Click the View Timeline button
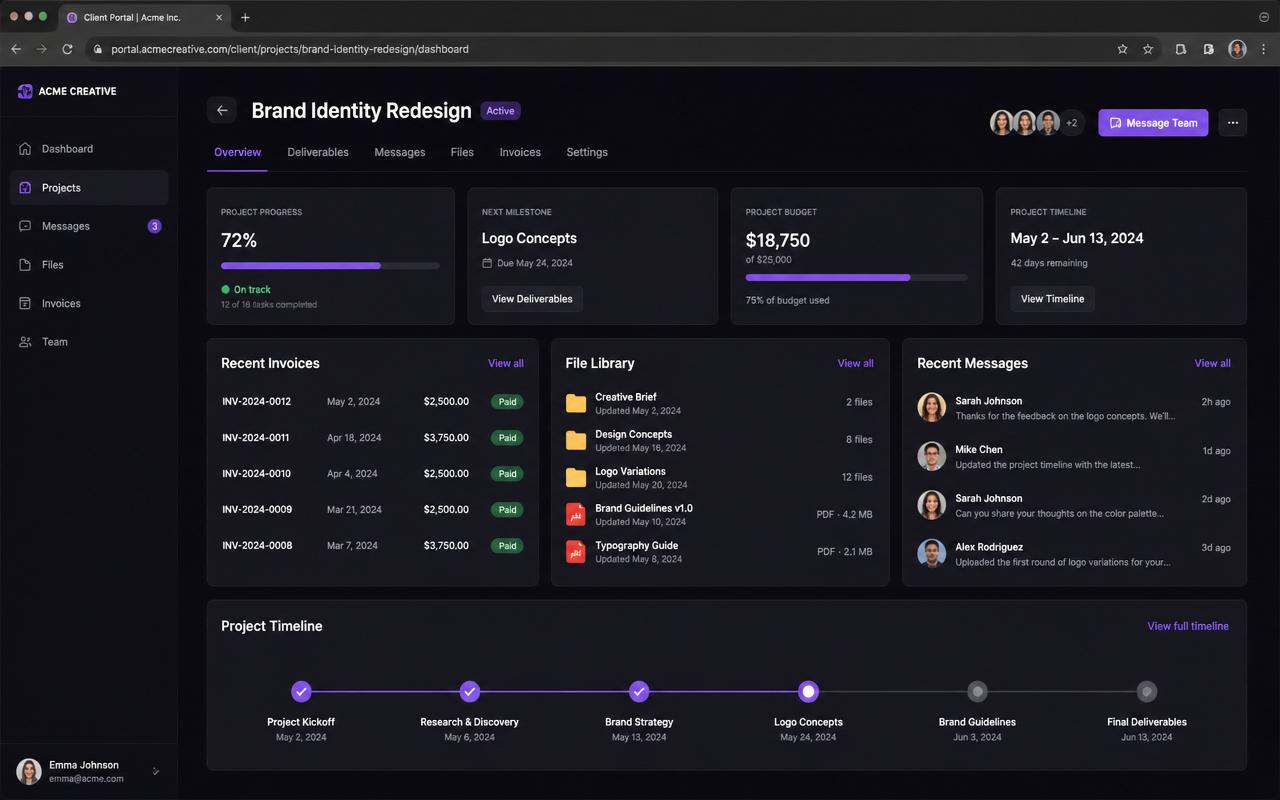Viewport: 1280px width, 800px height. click(1052, 299)
